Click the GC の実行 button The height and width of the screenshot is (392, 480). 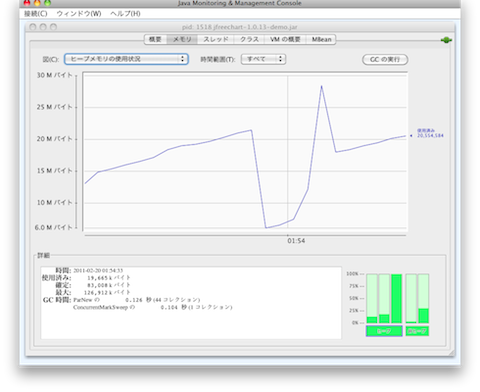(385, 59)
